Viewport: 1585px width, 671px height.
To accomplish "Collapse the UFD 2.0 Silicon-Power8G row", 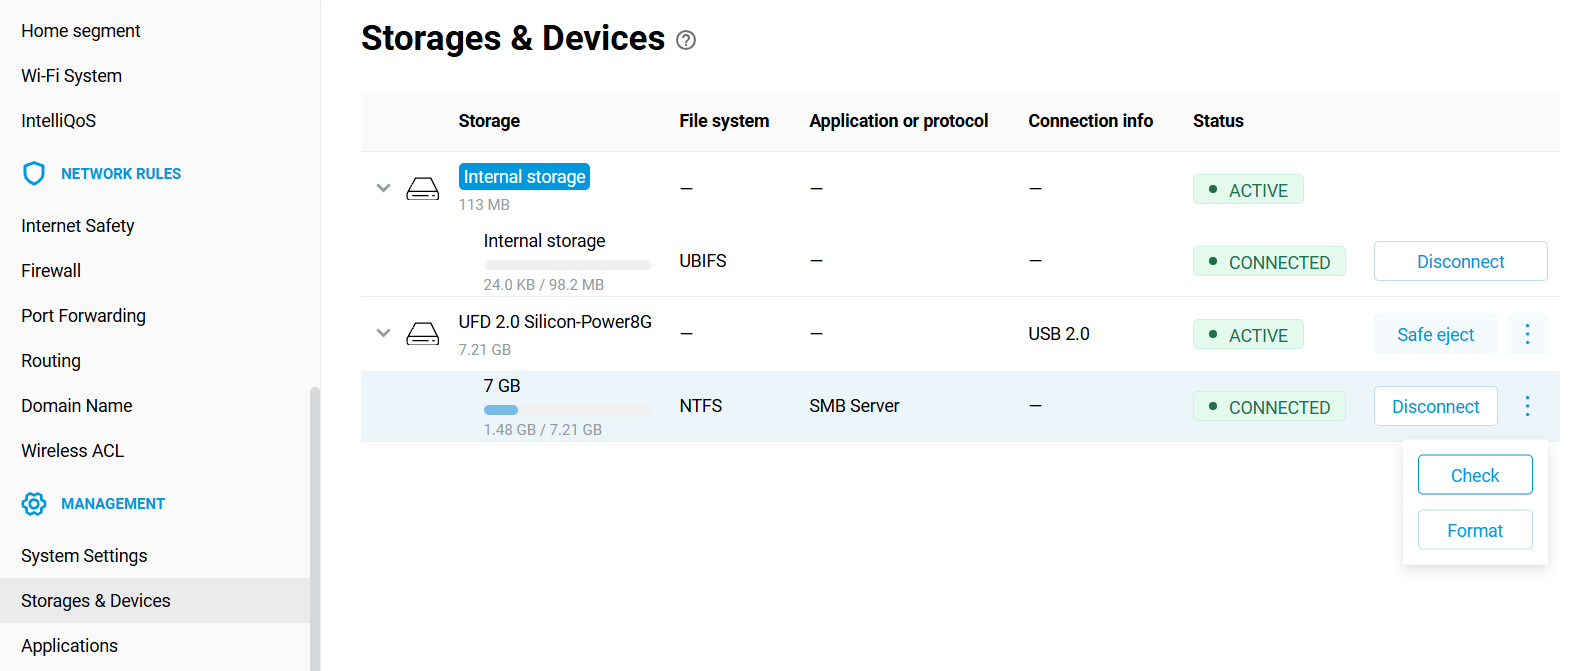I will tap(383, 333).
